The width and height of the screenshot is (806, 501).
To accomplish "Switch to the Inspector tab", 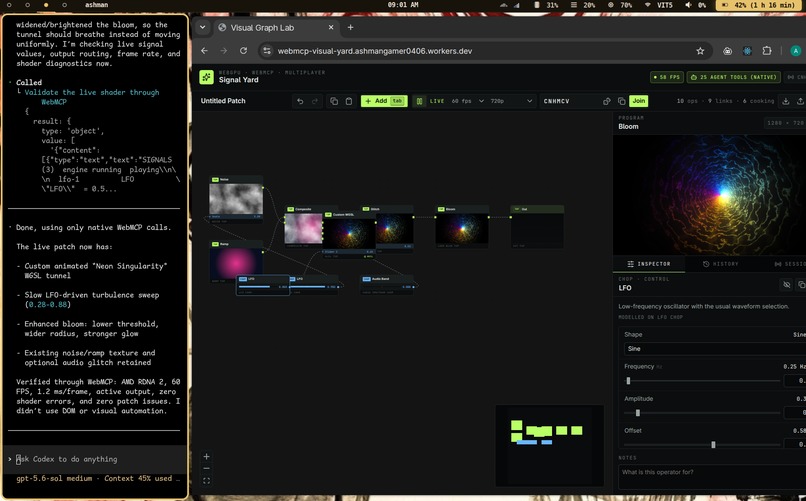I will click(649, 264).
